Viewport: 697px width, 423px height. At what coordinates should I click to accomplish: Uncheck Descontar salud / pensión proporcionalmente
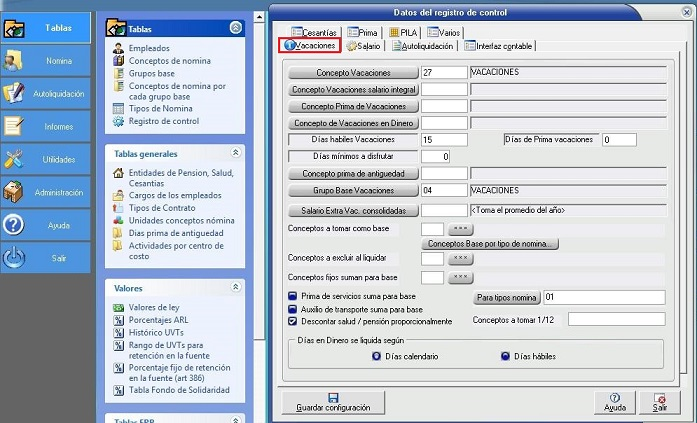(292, 322)
